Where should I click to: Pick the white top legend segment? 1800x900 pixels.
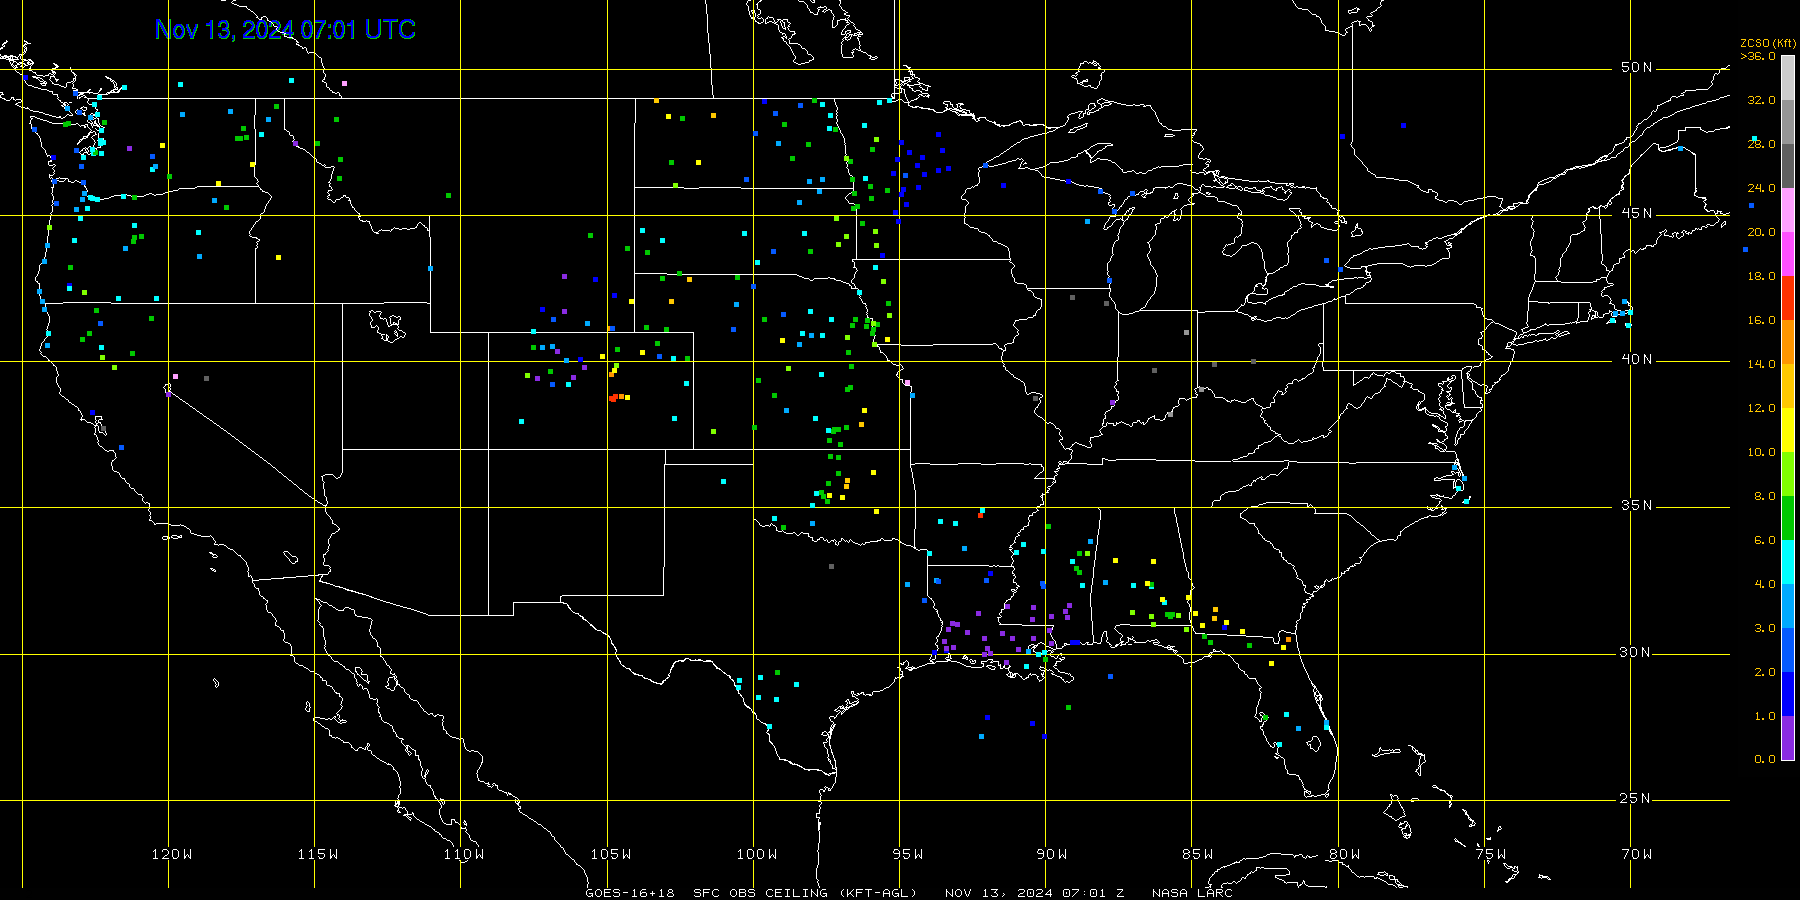[x=1788, y=78]
